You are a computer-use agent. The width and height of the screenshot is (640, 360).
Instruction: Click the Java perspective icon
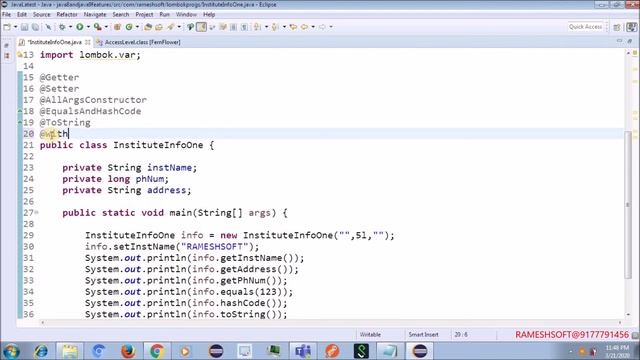(x=632, y=27)
